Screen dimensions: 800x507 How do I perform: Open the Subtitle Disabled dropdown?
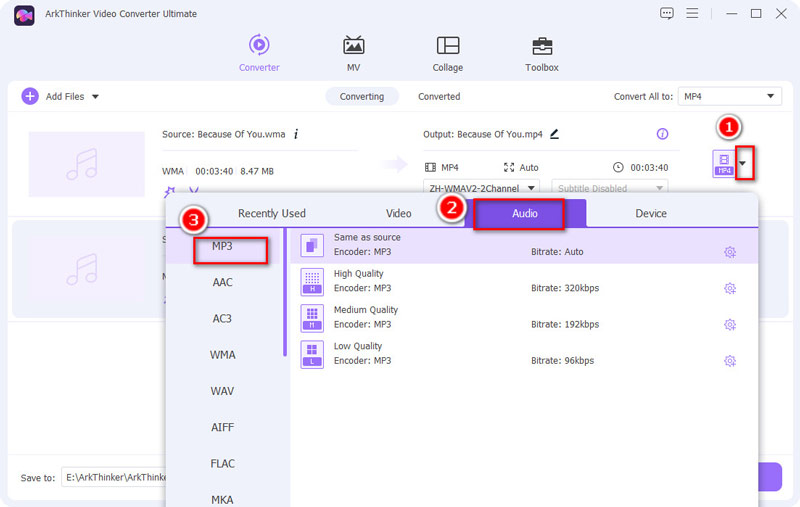[610, 188]
